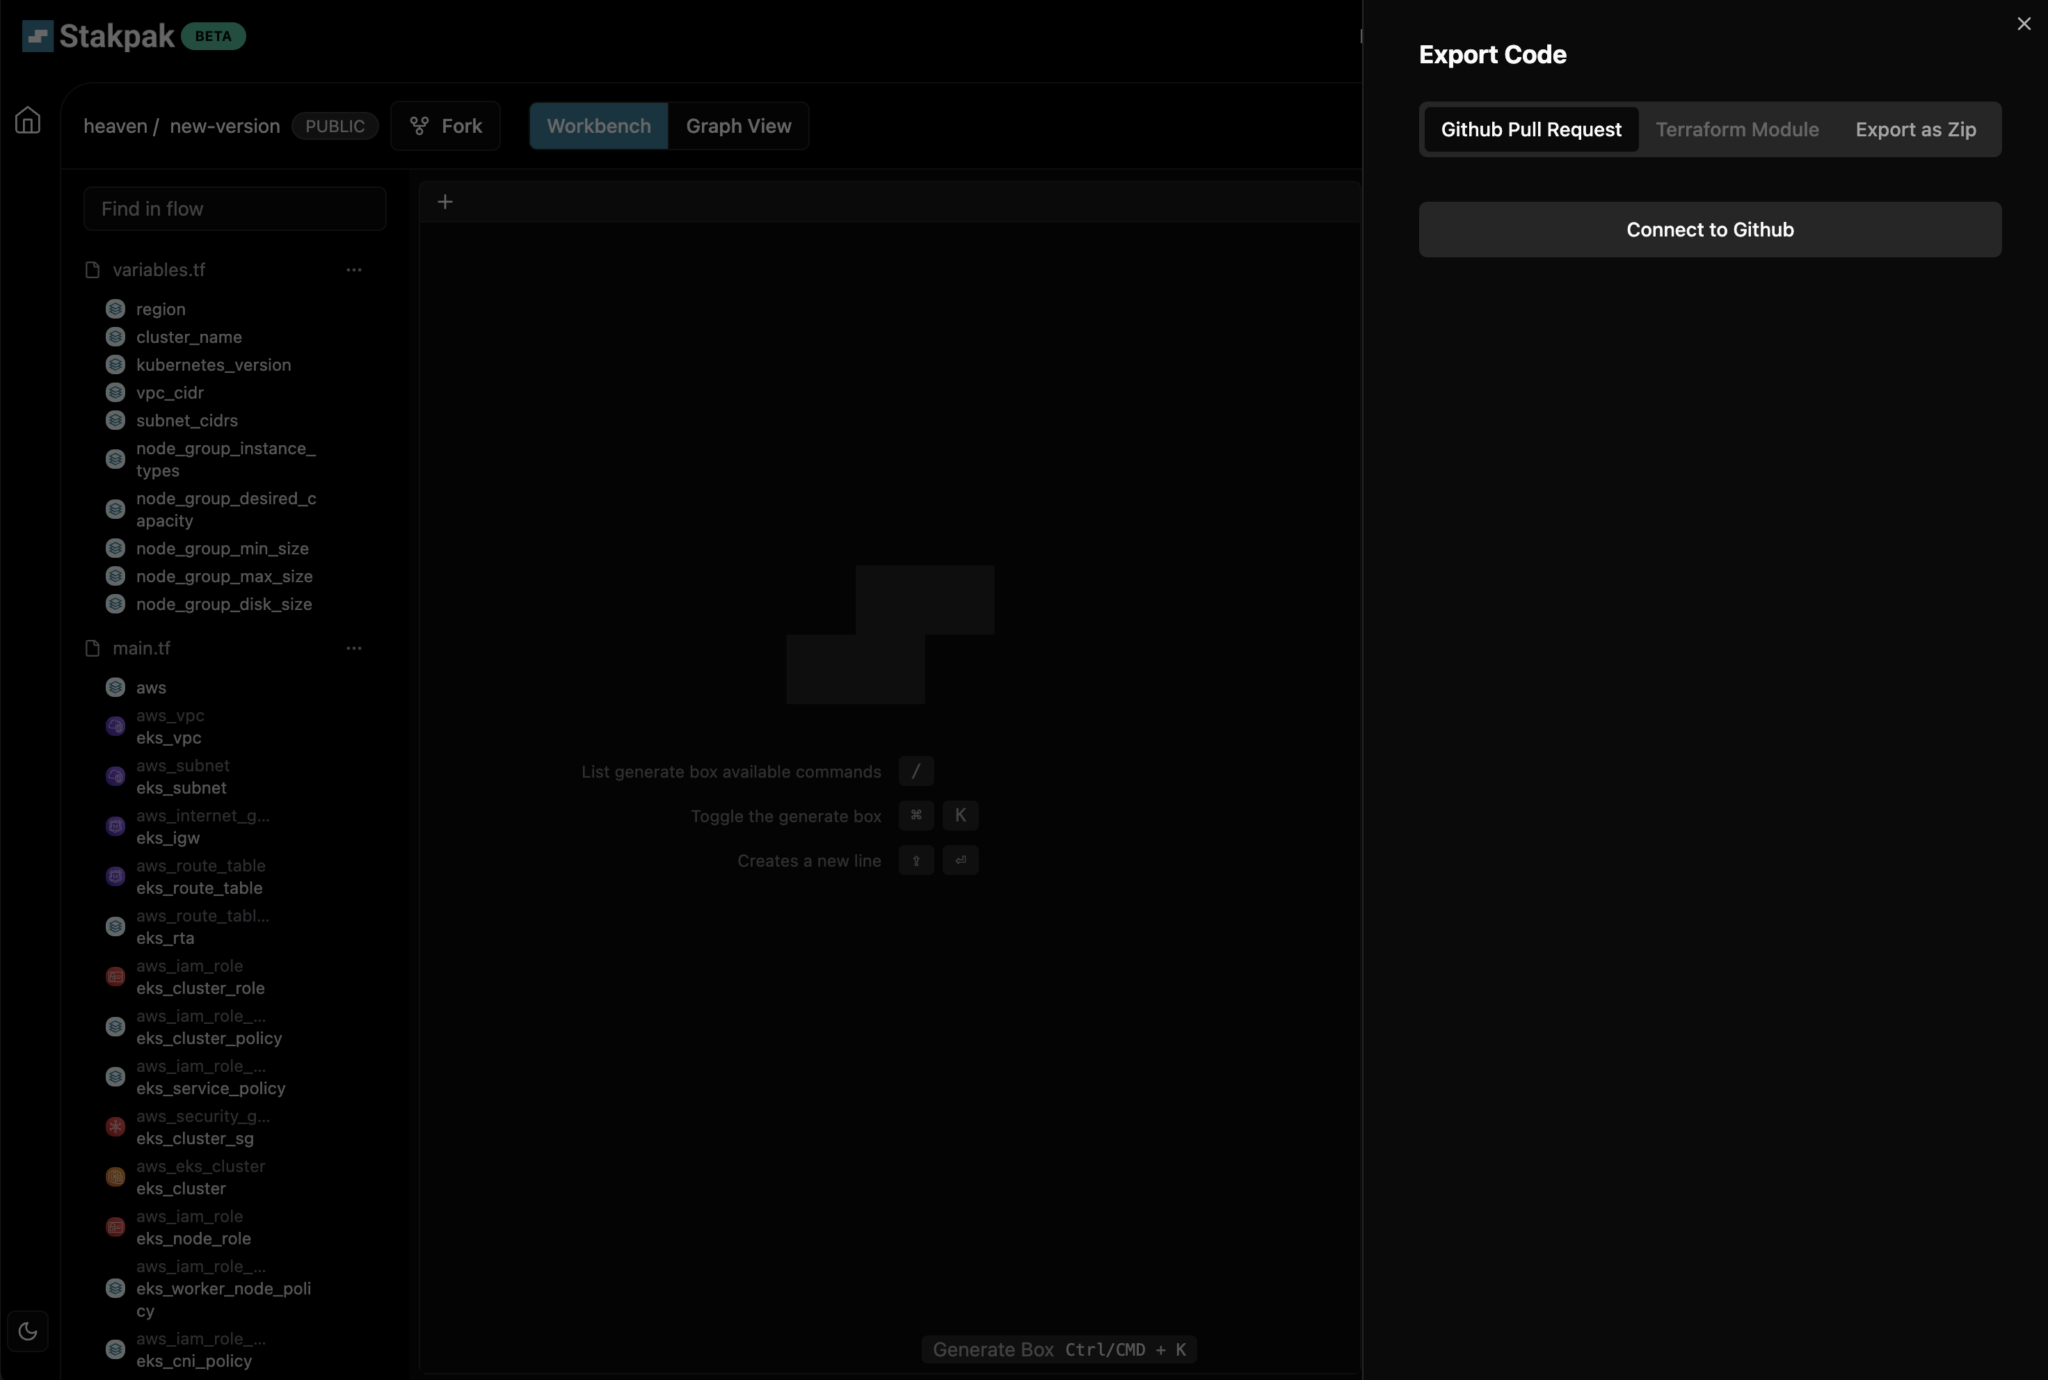The height and width of the screenshot is (1380, 2048).
Task: Click the Find in flow search field
Action: pos(235,209)
